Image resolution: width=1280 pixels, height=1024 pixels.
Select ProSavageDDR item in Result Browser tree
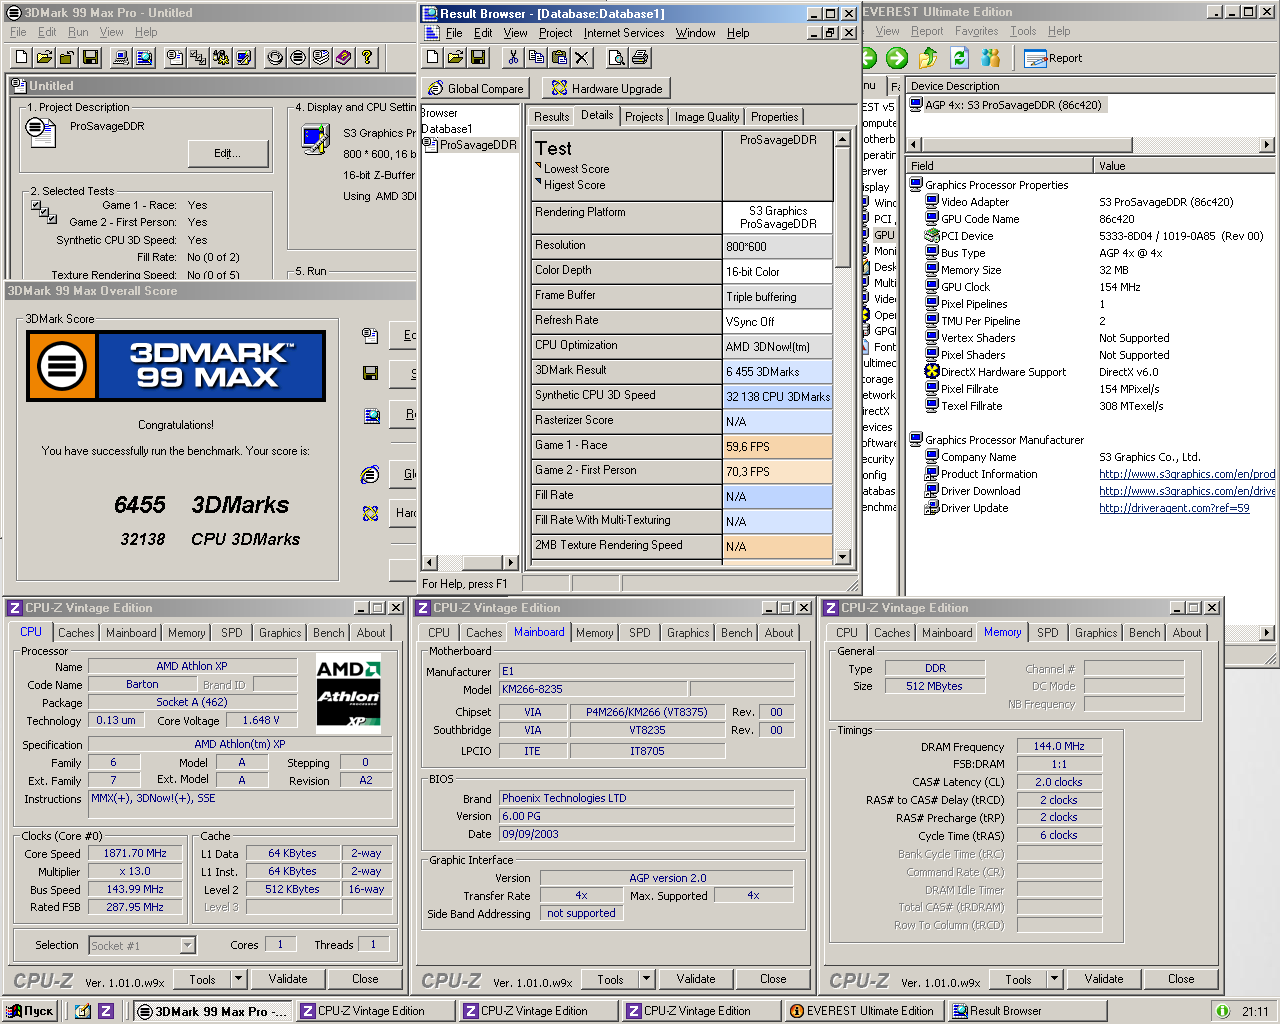[x=478, y=145]
